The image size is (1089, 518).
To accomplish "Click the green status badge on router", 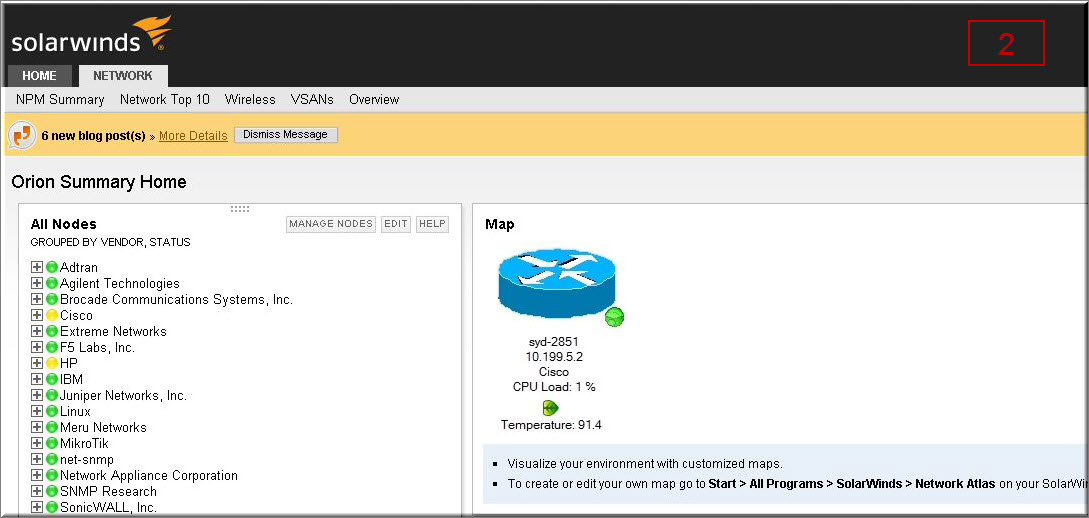I will click(614, 317).
